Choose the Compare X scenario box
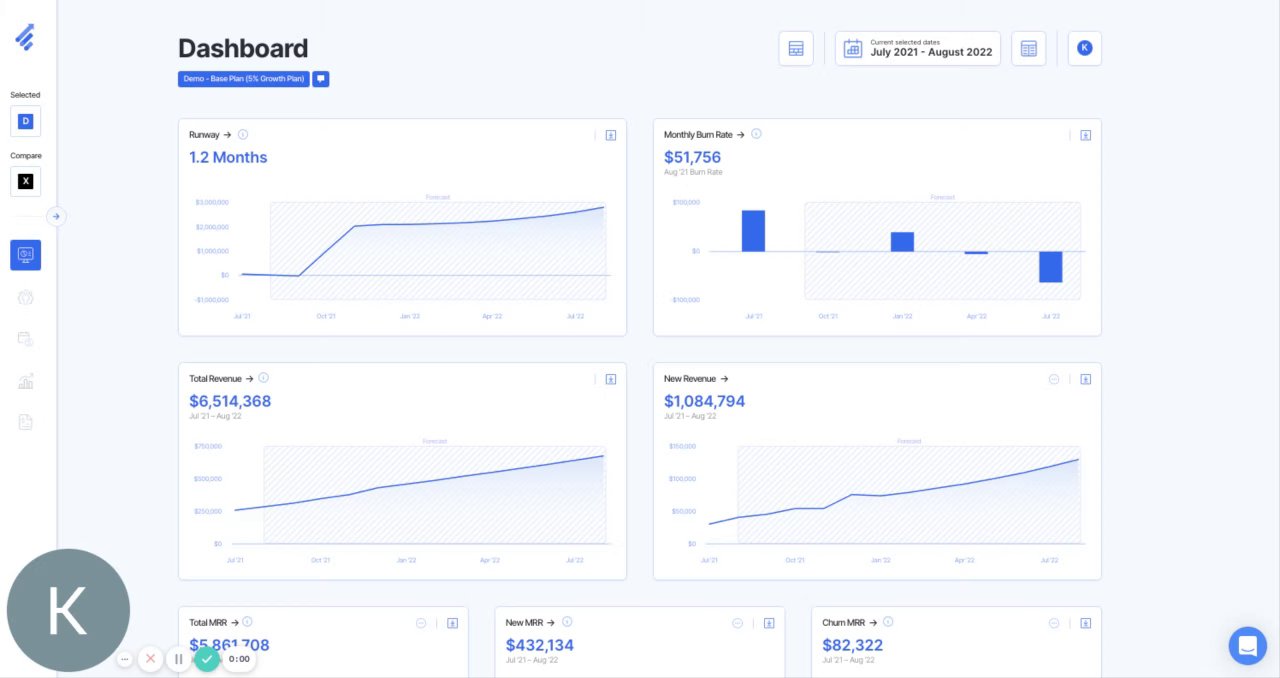 pyautogui.click(x=26, y=181)
